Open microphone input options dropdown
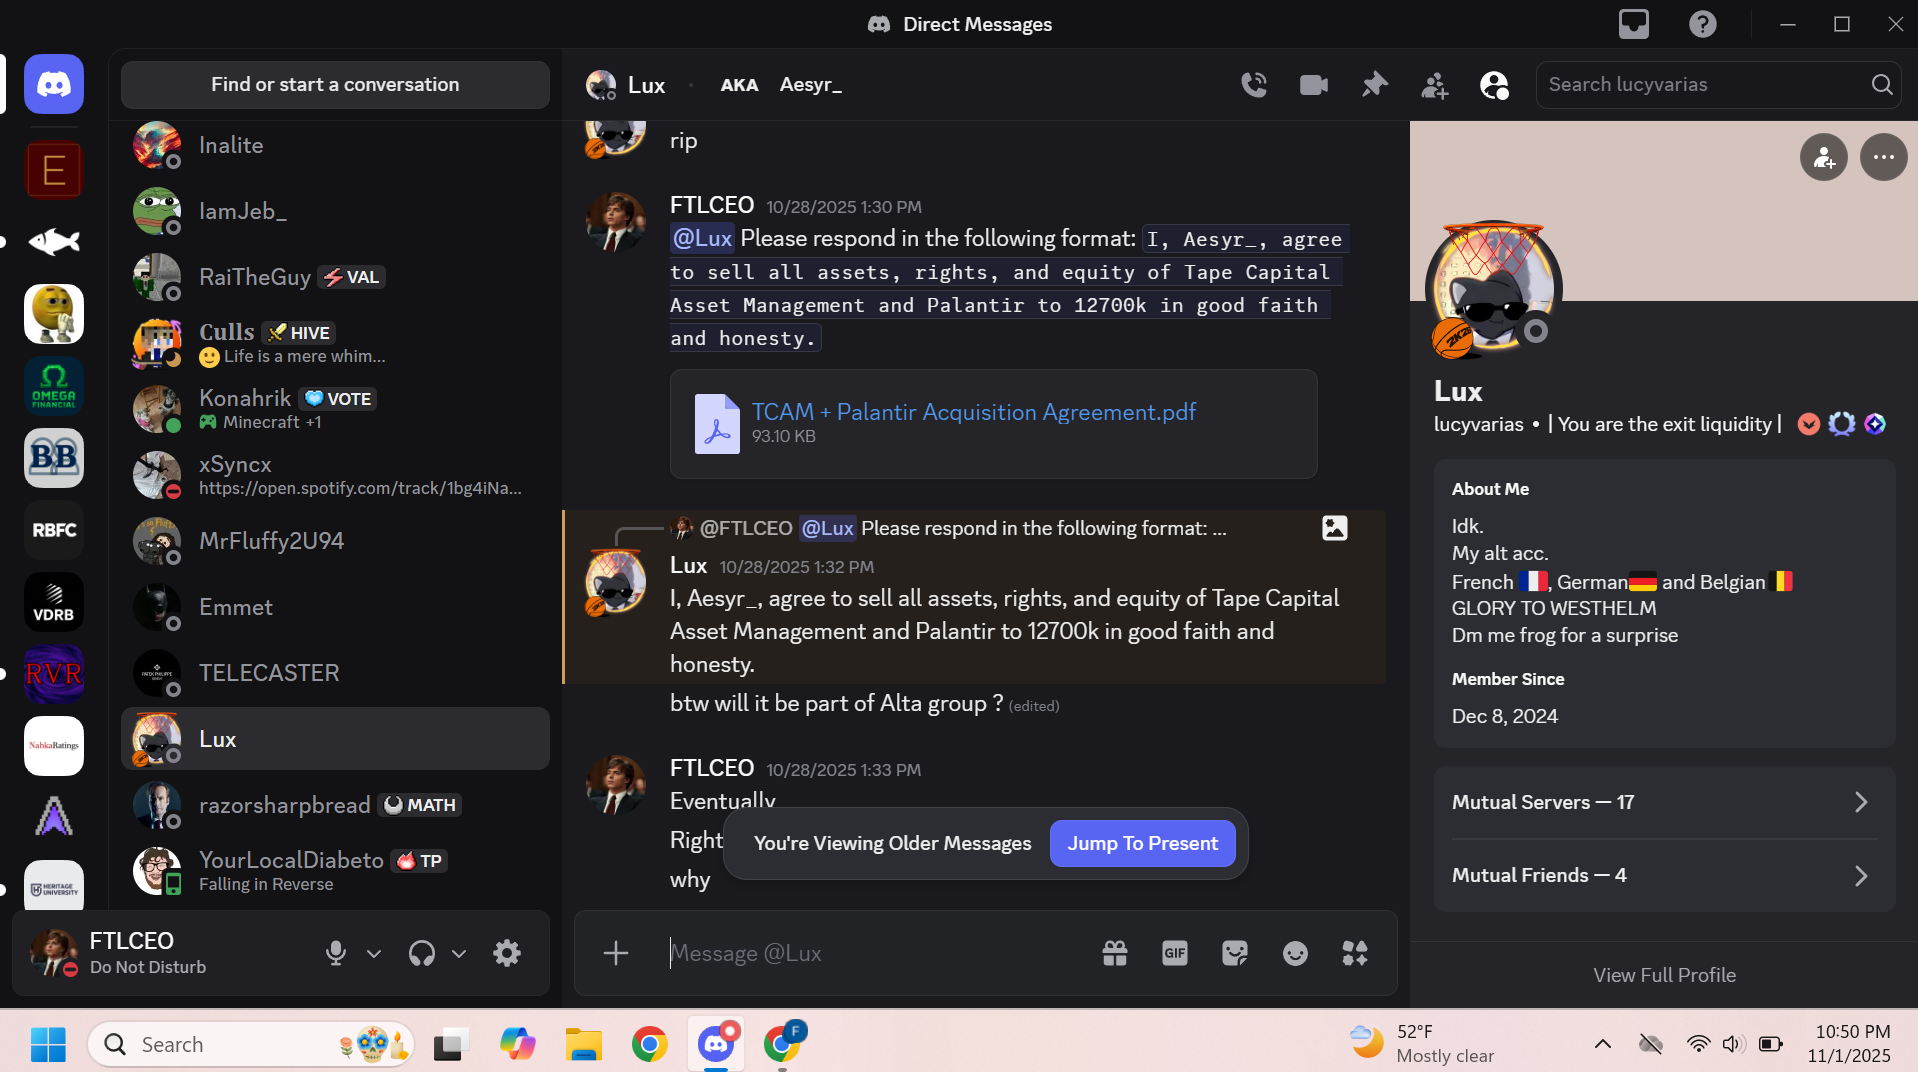 pyautogui.click(x=374, y=953)
